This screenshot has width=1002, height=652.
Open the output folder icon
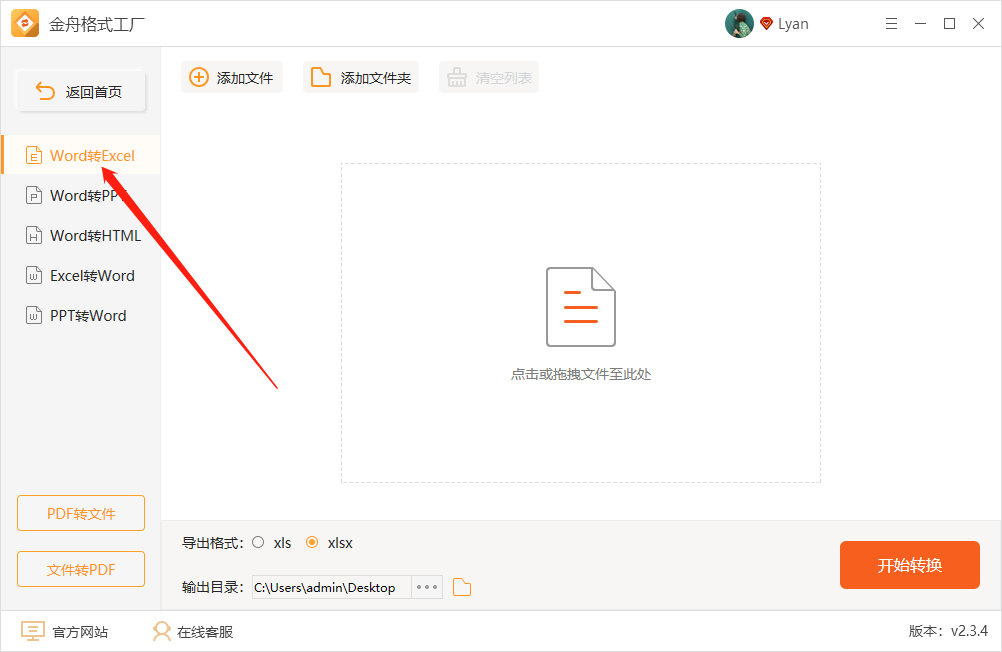point(461,587)
